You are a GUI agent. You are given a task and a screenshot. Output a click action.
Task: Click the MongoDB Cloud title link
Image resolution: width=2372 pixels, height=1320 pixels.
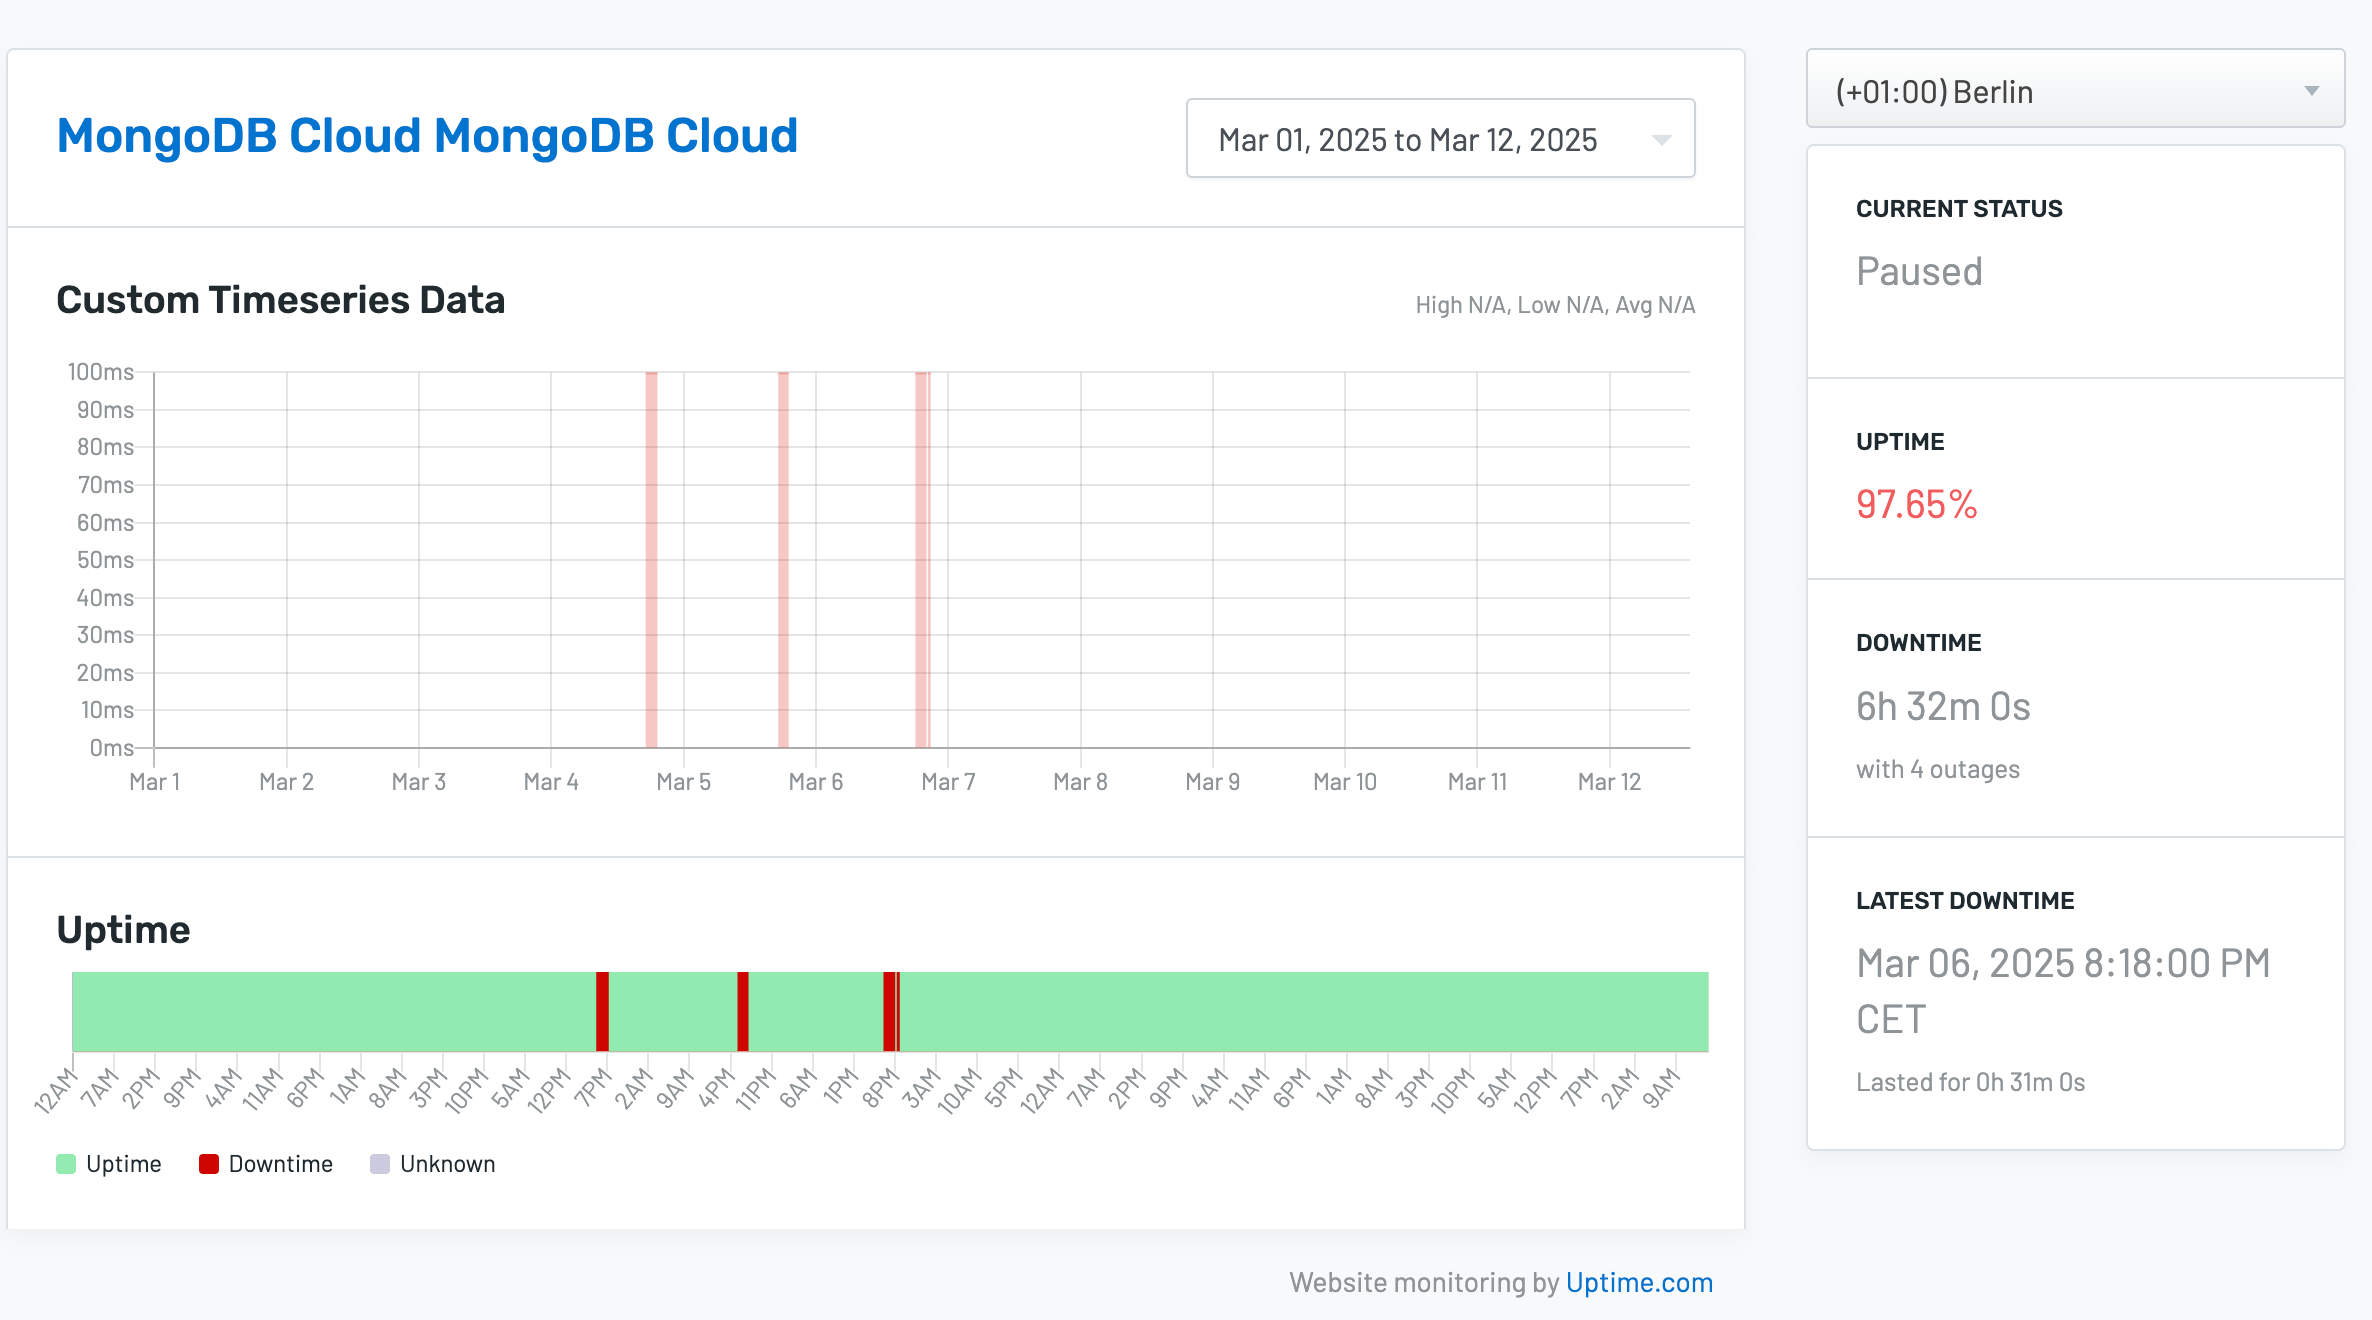[x=427, y=135]
